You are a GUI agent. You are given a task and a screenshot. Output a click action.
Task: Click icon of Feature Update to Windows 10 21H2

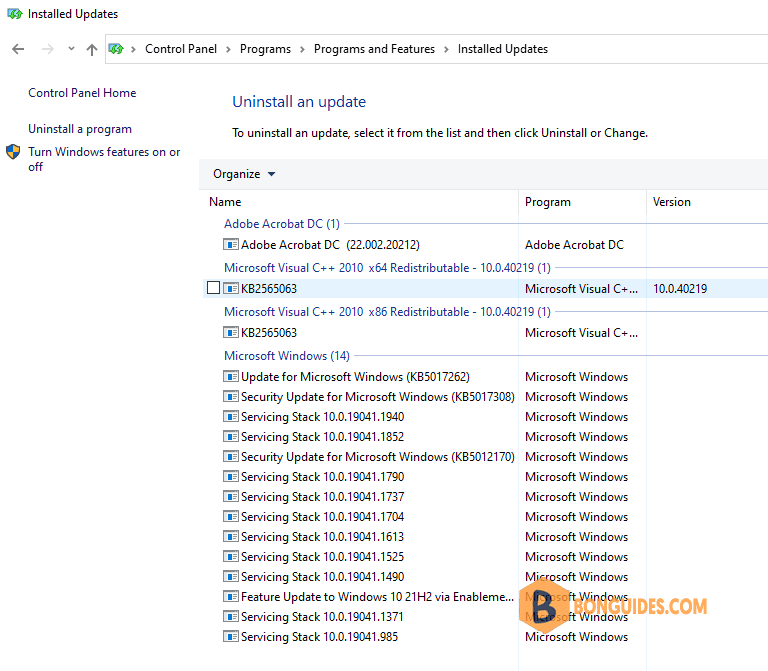pyautogui.click(x=231, y=596)
